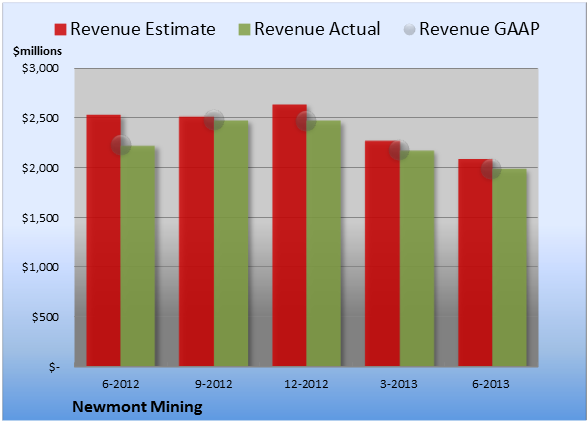This screenshot has height=422, width=588.
Task: Click the '12-2012' quarter label
Action: [x=306, y=384]
